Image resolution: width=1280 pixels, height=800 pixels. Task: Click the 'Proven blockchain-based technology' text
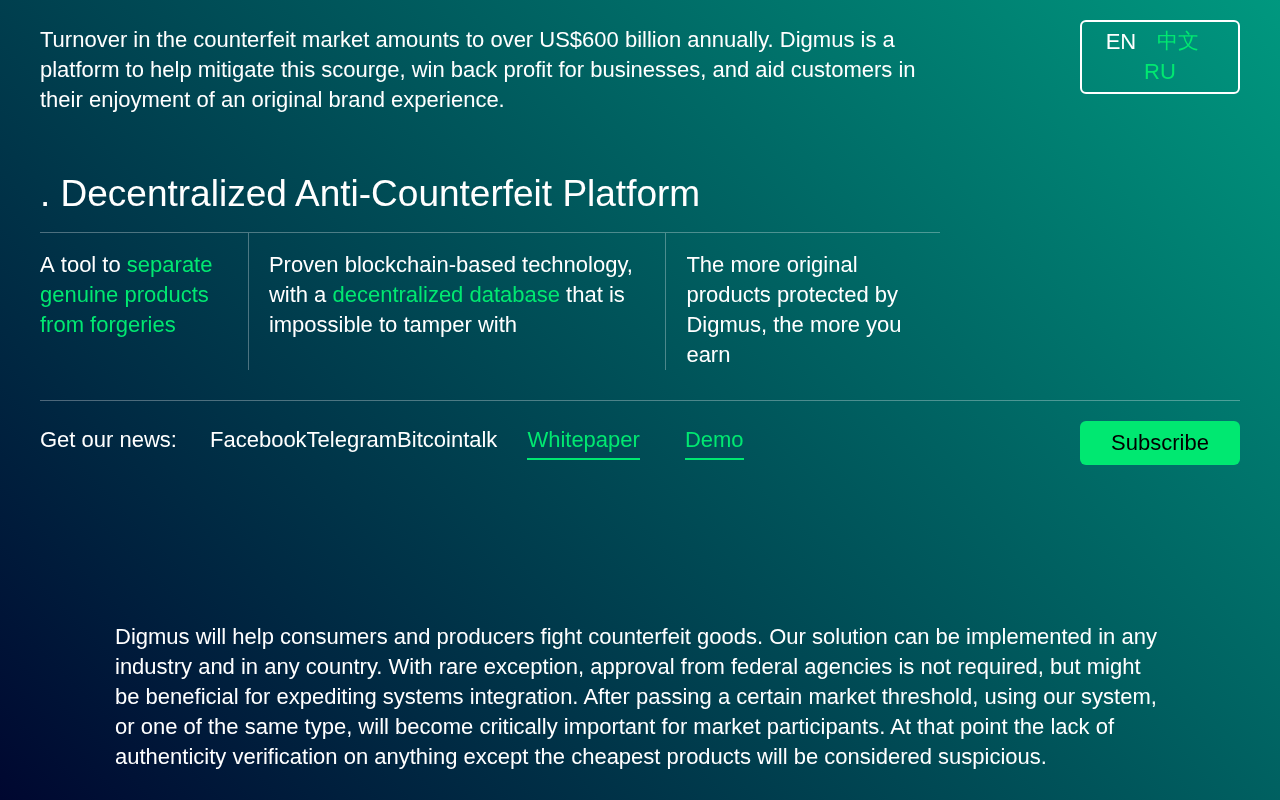(x=451, y=265)
